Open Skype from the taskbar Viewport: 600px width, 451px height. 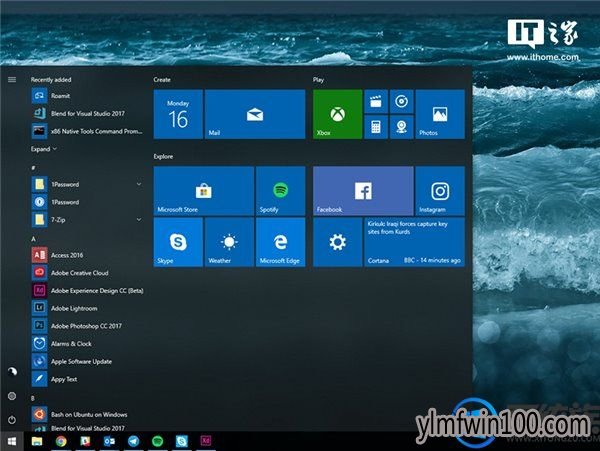(x=182, y=441)
